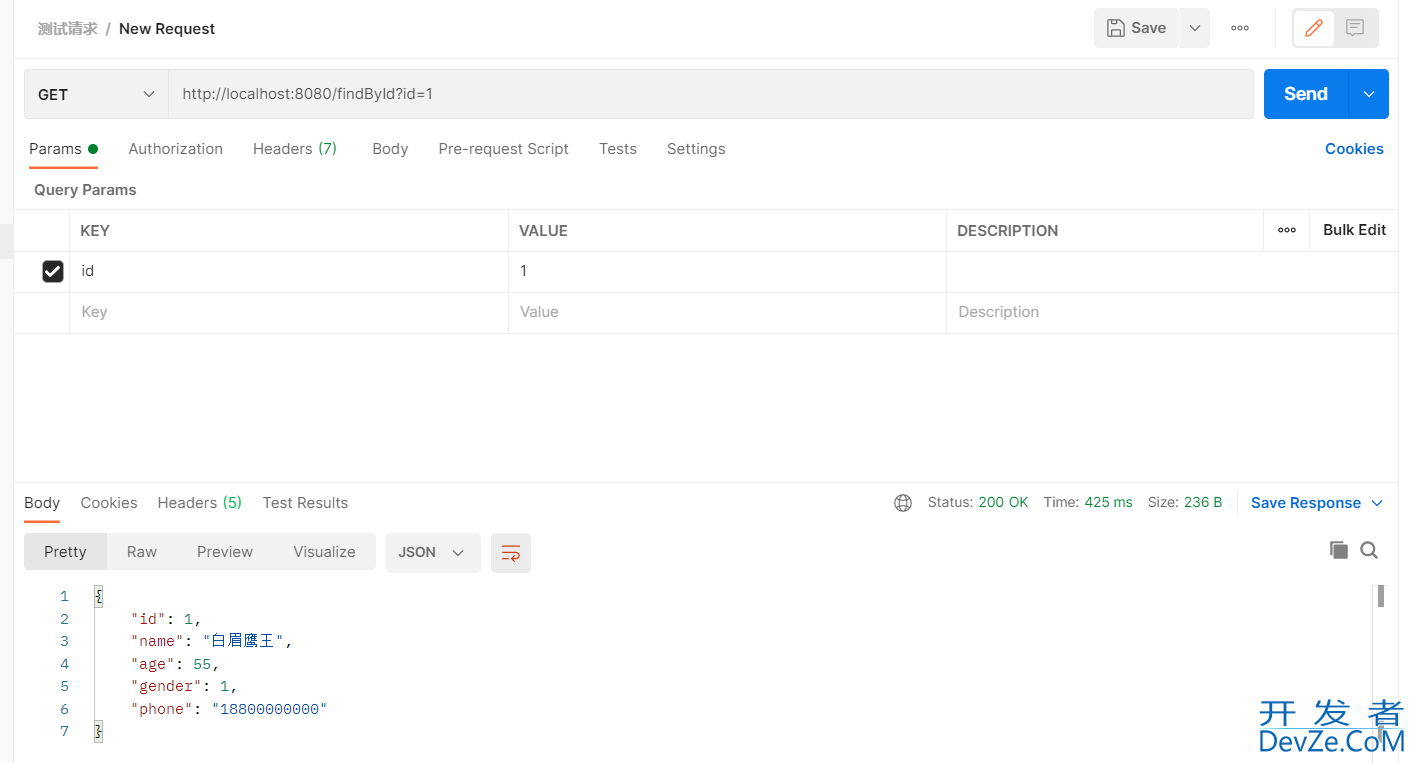Viewport: 1415px width, 763px height.
Task: Switch to the Preview view
Action: (225, 552)
